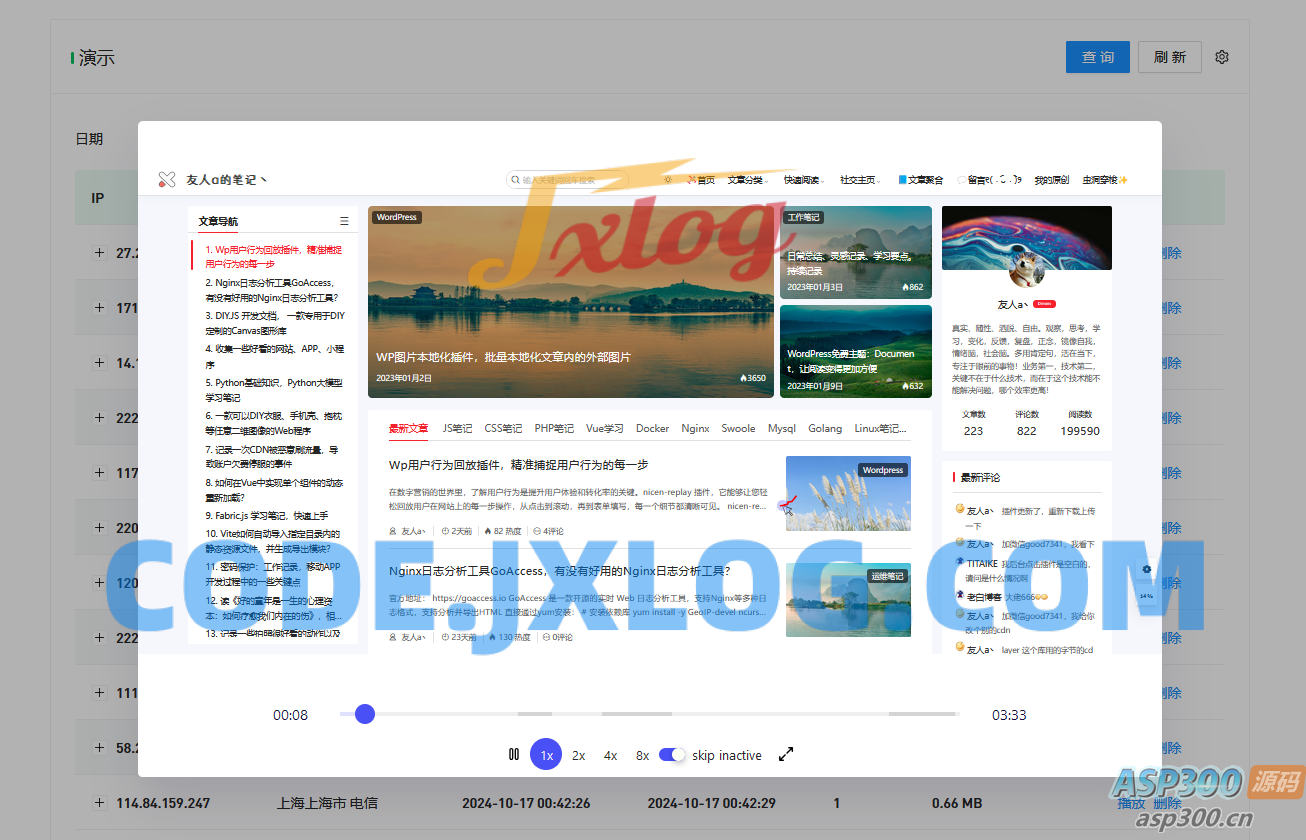The height and width of the screenshot is (840, 1306).
Task: Click the sun theme switch icon
Action: [668, 180]
